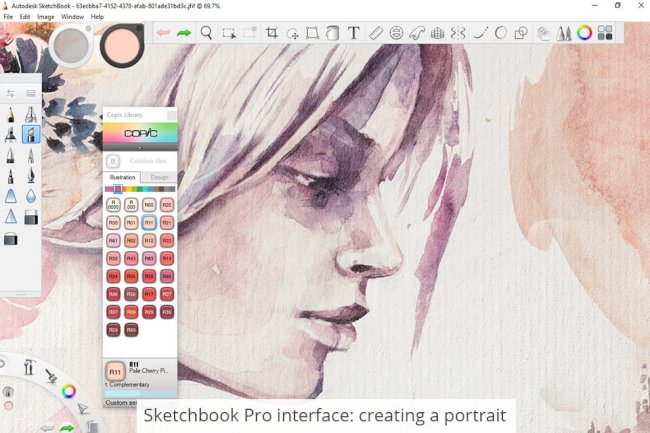Open the Image menu
The height and width of the screenshot is (433, 650).
pos(46,17)
